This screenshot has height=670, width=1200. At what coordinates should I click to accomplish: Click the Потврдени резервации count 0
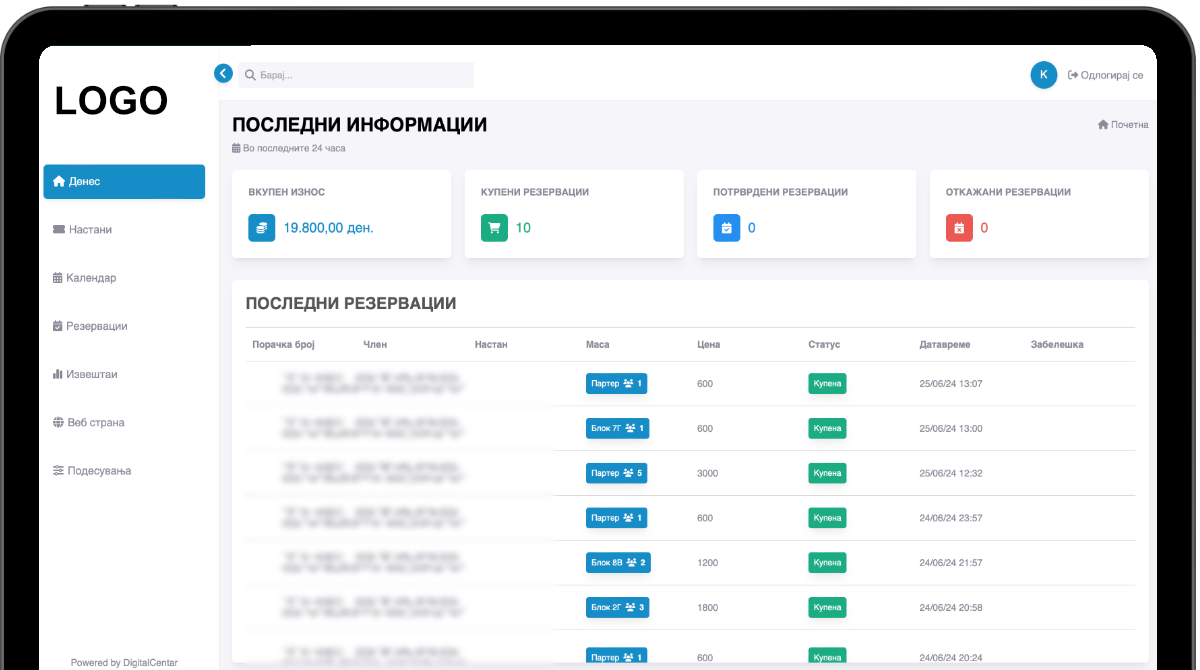click(752, 228)
